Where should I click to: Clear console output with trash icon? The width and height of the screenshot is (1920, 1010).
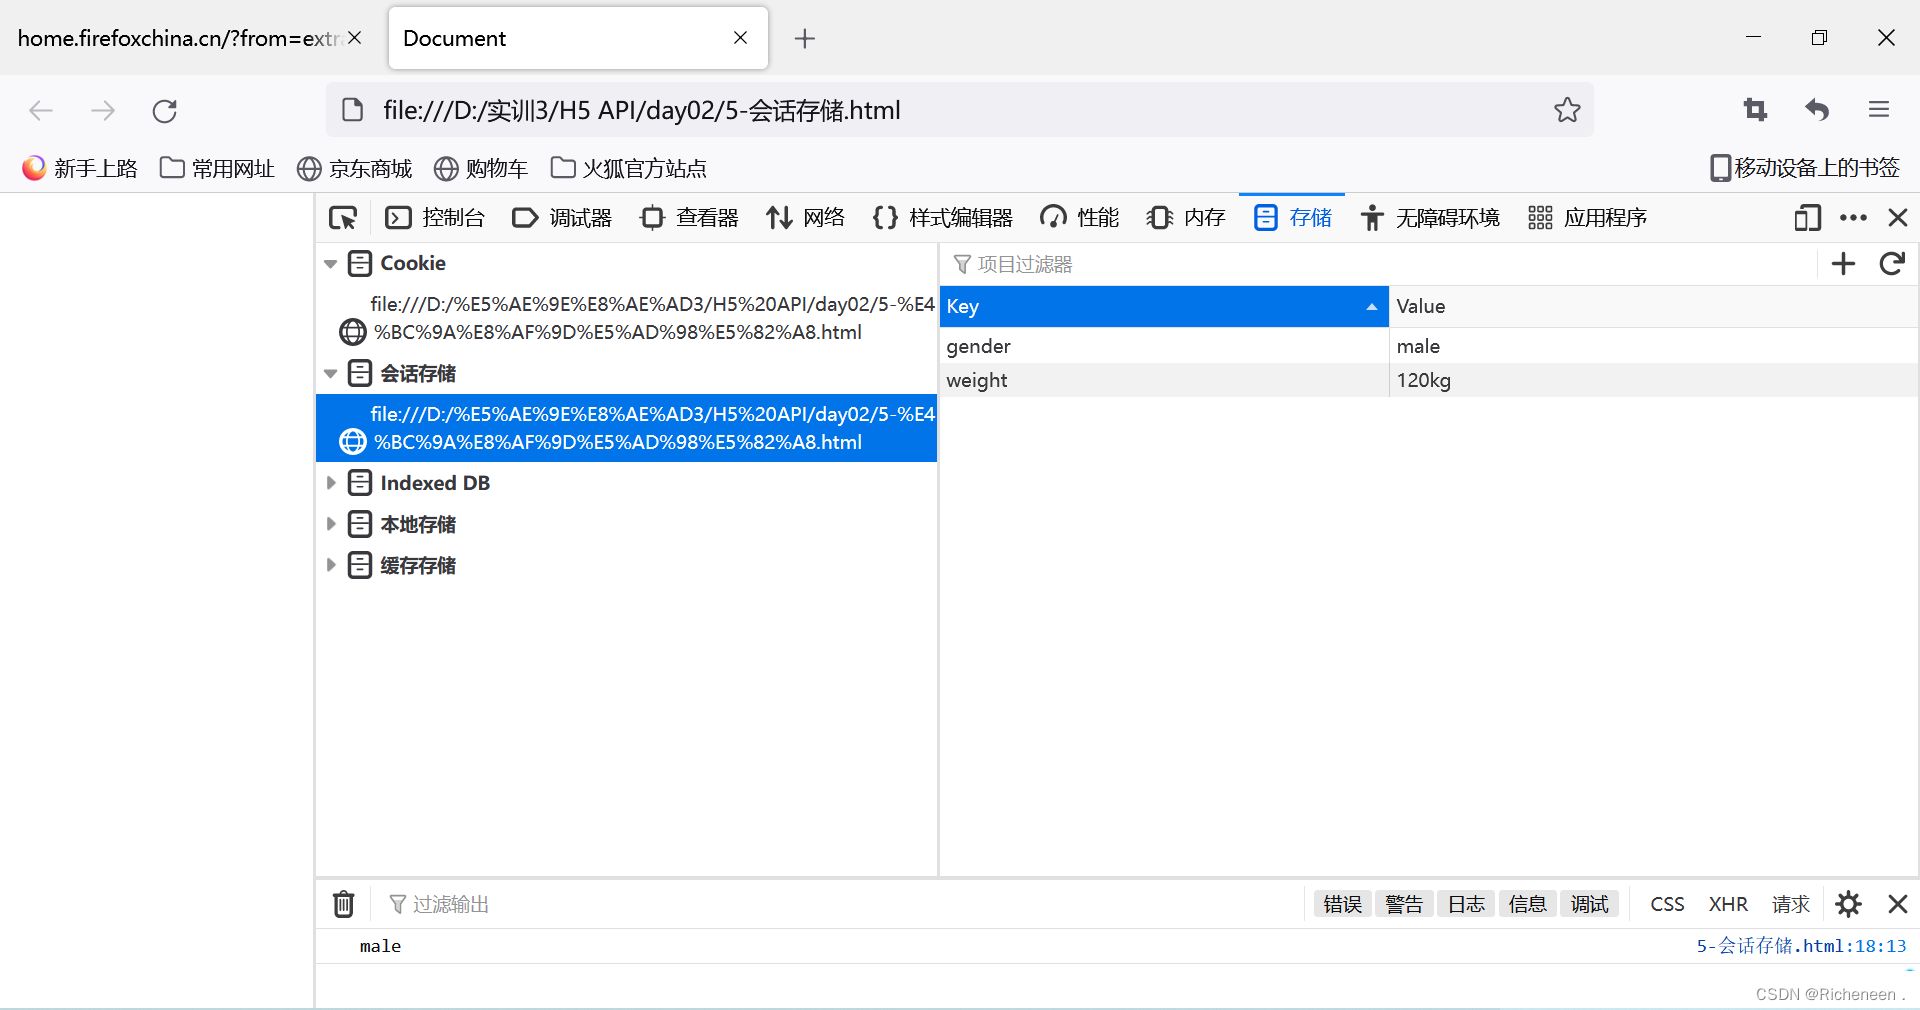pyautogui.click(x=343, y=904)
